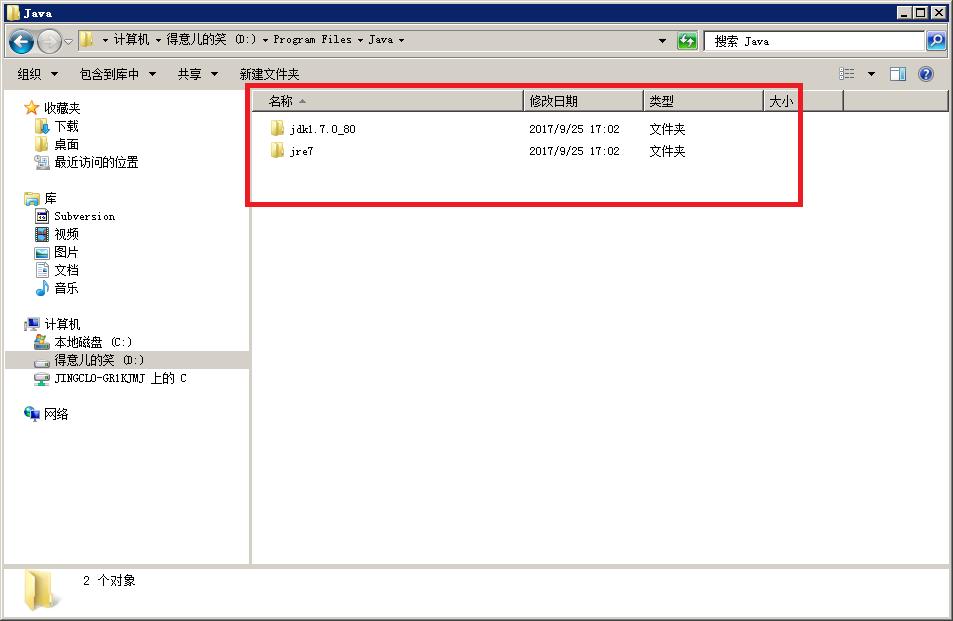The height and width of the screenshot is (621, 953).
Task: Open the views dropdown arrow
Action: 871,73
